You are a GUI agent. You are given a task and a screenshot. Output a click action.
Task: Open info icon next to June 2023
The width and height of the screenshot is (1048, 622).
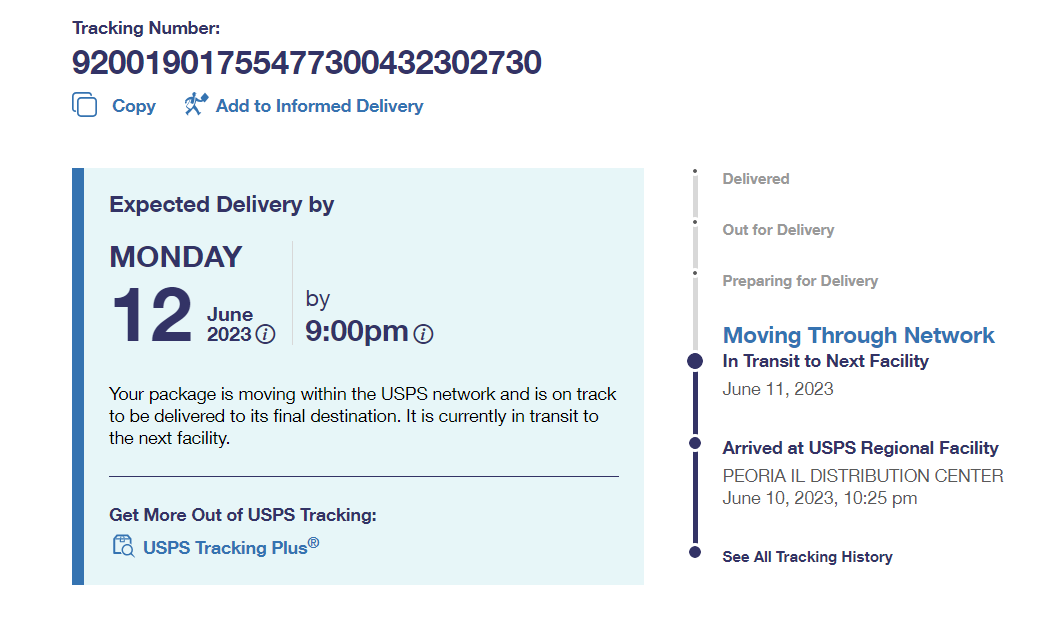pos(265,335)
